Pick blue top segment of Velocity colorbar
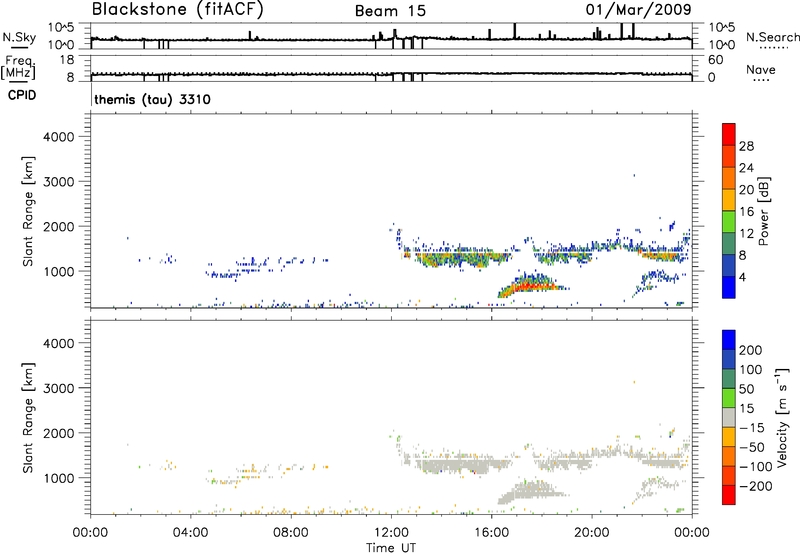Screen dimensions: 800x554 click(729, 340)
